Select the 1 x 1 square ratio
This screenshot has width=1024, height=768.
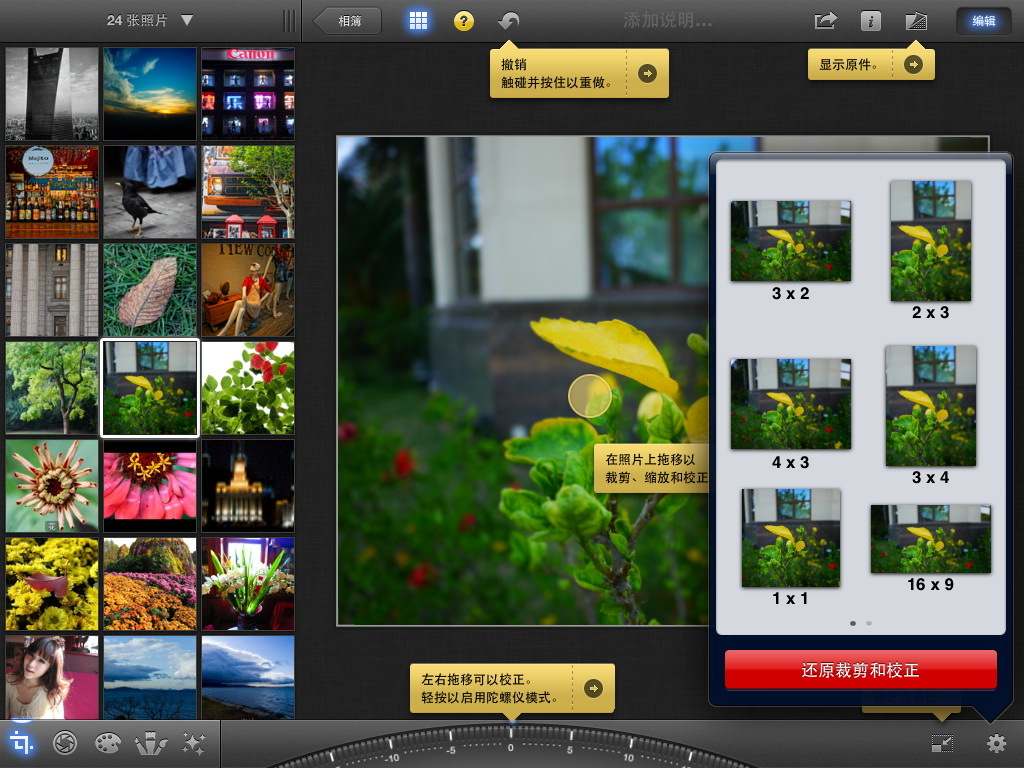(791, 539)
